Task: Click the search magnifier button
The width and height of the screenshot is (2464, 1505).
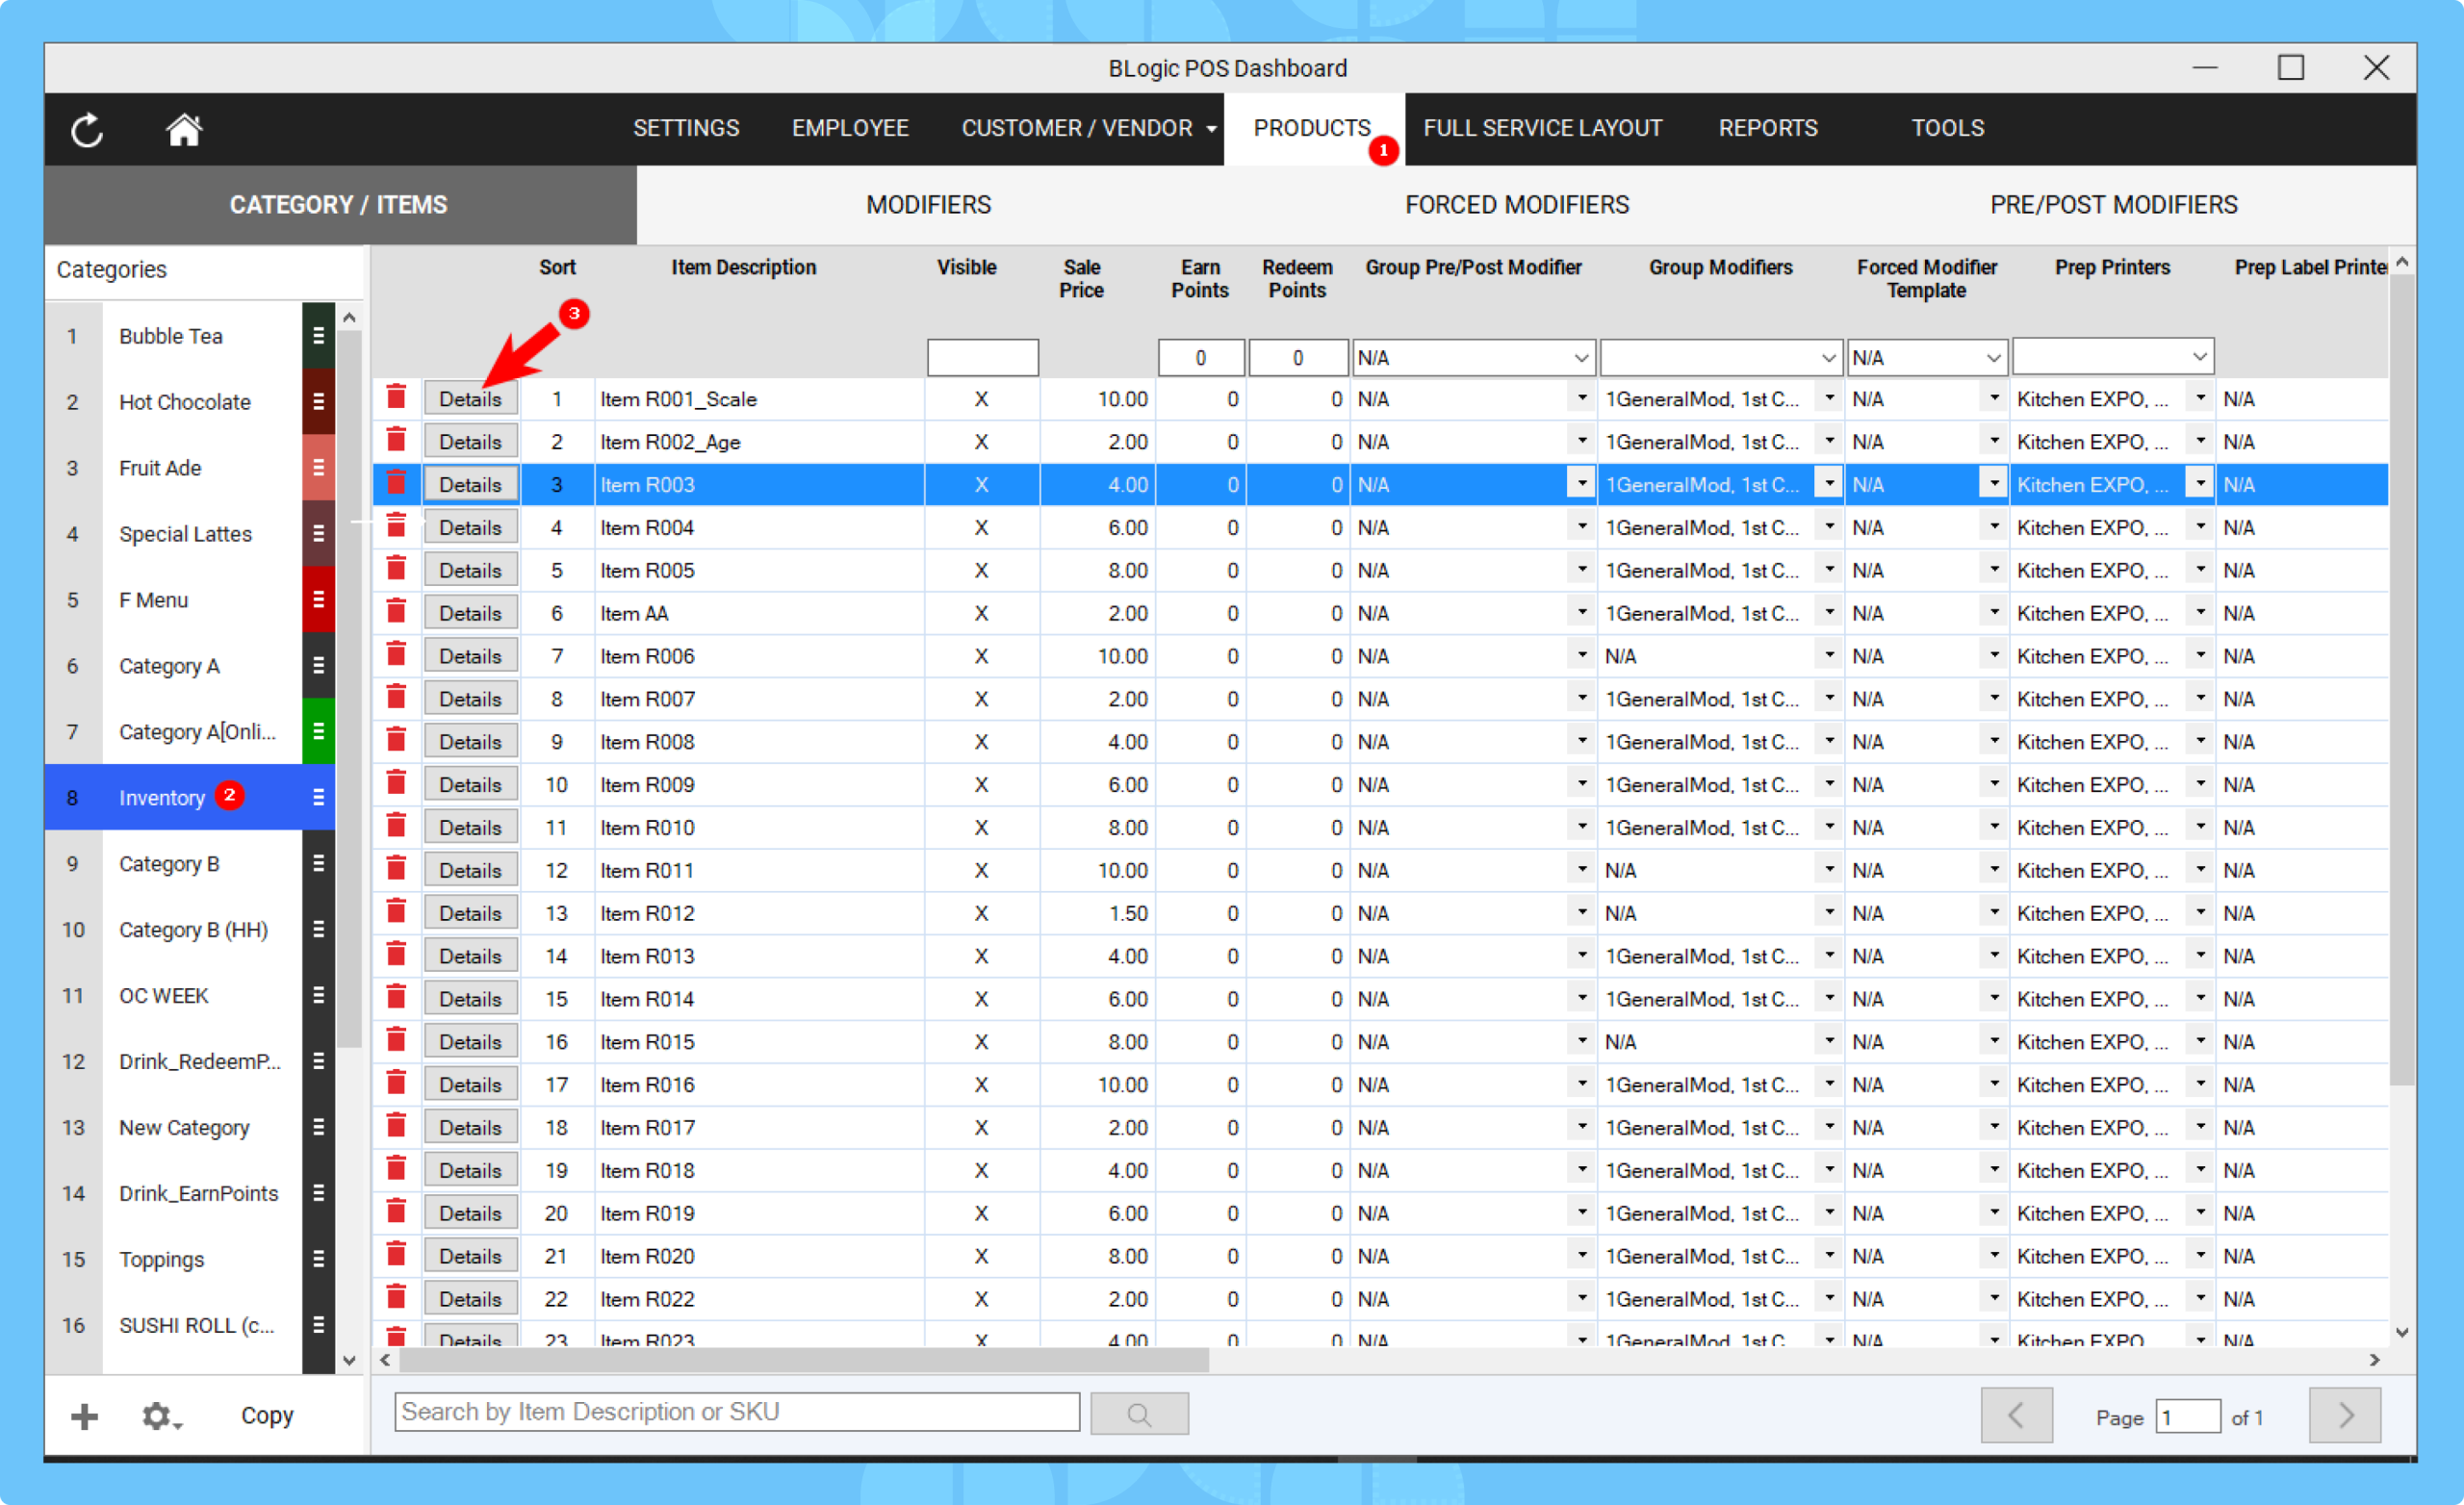Action: click(1139, 1413)
